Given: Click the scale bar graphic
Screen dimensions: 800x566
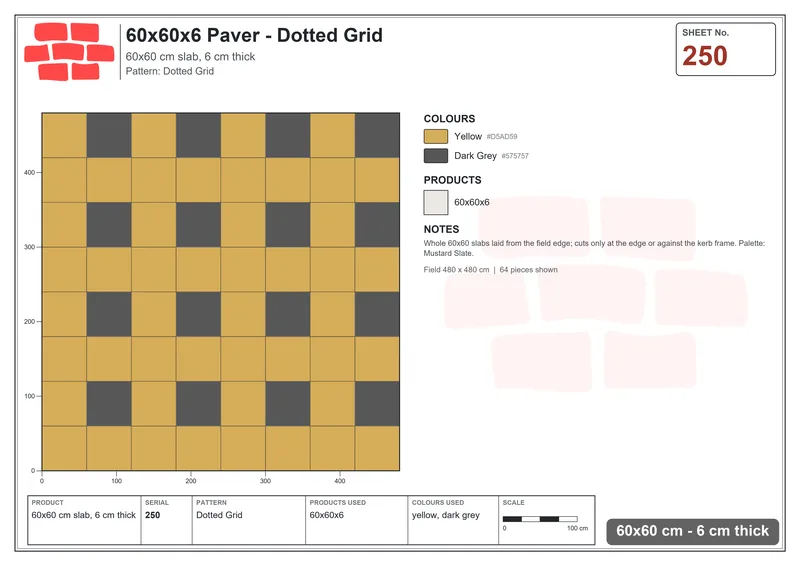Looking at the screenshot, I should point(540,519).
